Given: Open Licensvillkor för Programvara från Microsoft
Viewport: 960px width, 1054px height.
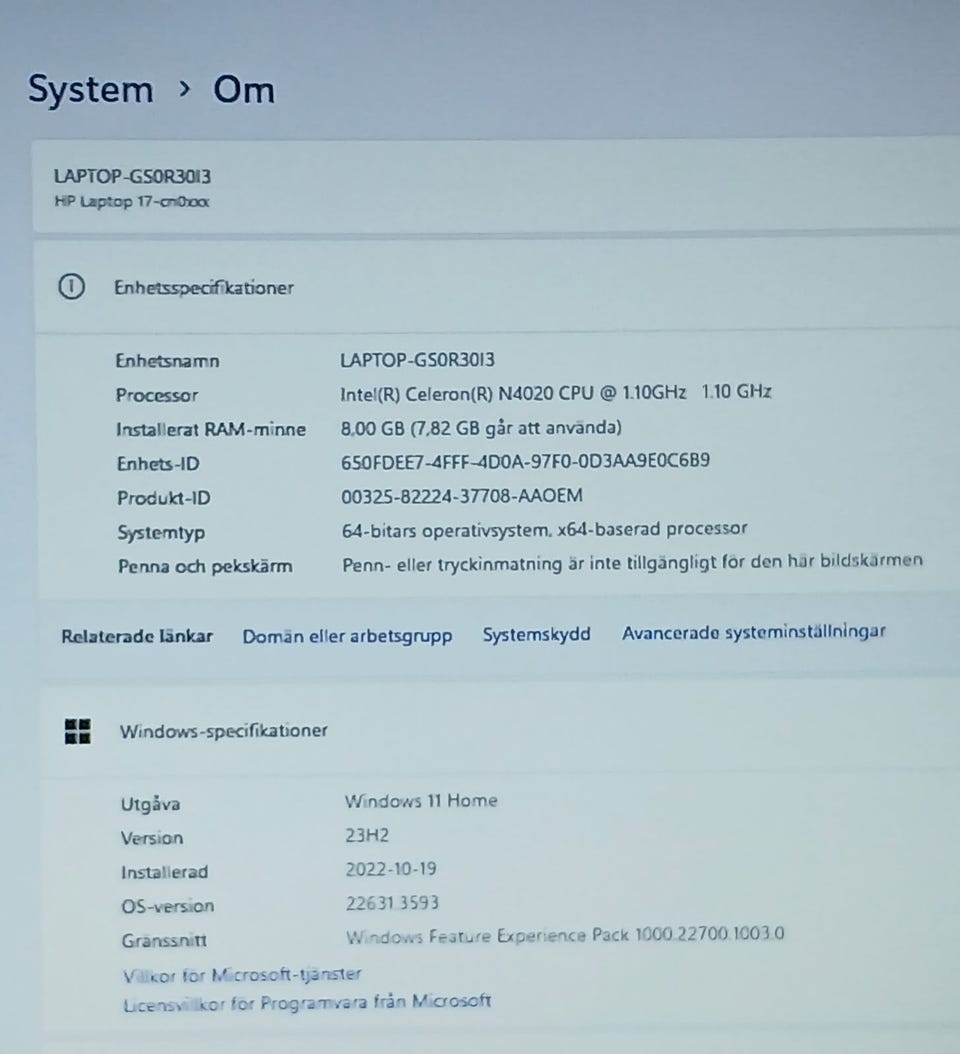Looking at the screenshot, I should pyautogui.click(x=307, y=1003).
